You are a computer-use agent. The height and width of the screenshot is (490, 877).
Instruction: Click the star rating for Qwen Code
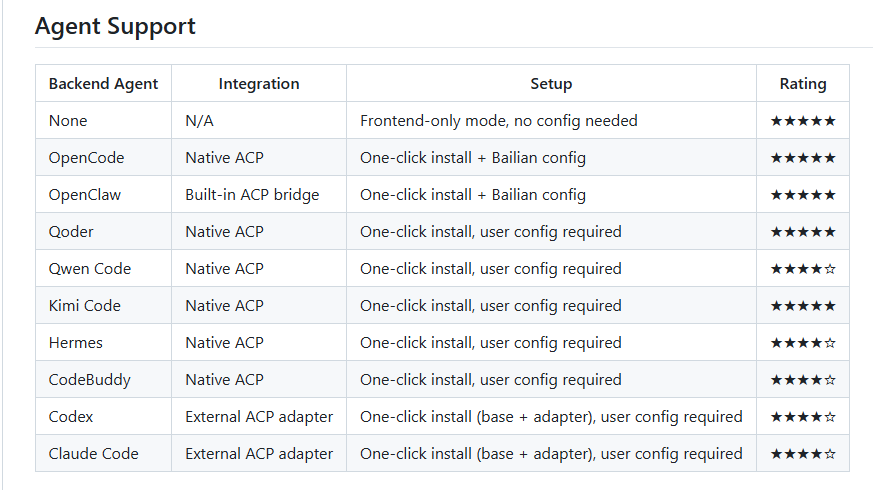click(x=803, y=269)
